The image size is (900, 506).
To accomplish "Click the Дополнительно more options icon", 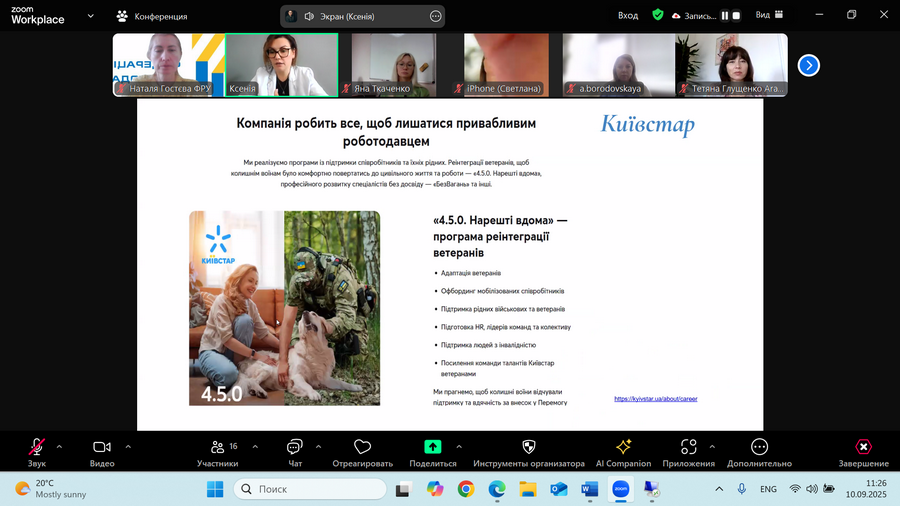I will [759, 448].
